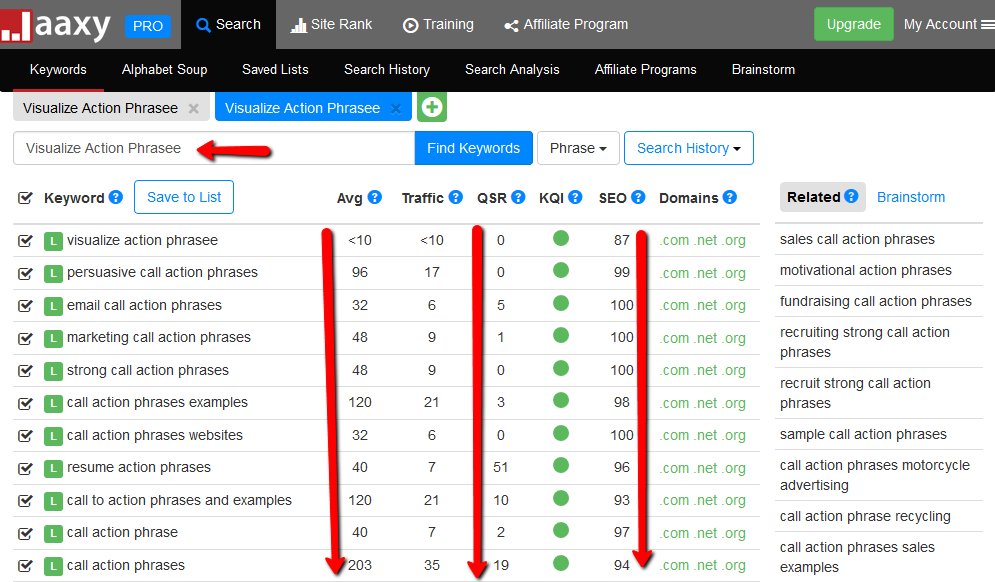Click the help icon next to Avg

pos(375,197)
